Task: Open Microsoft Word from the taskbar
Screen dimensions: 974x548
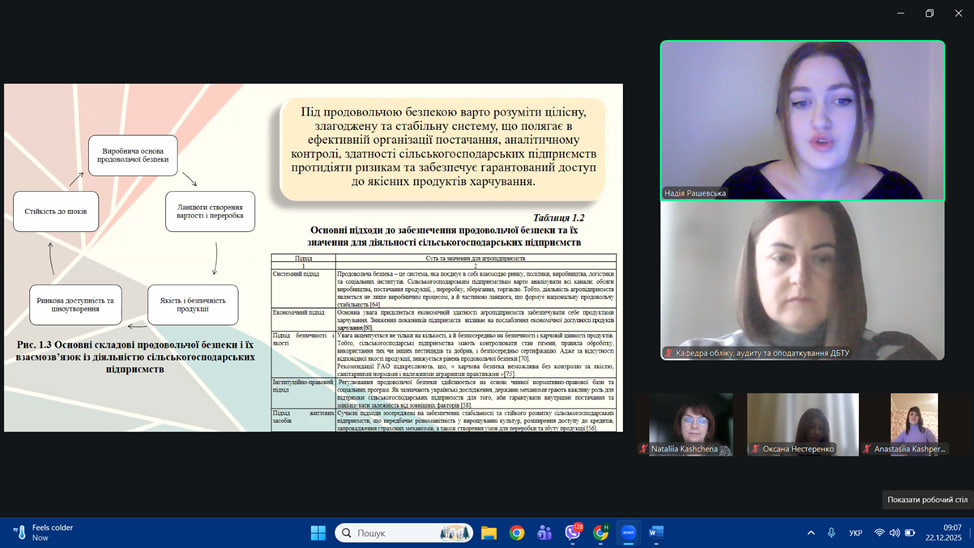Action: (656, 533)
